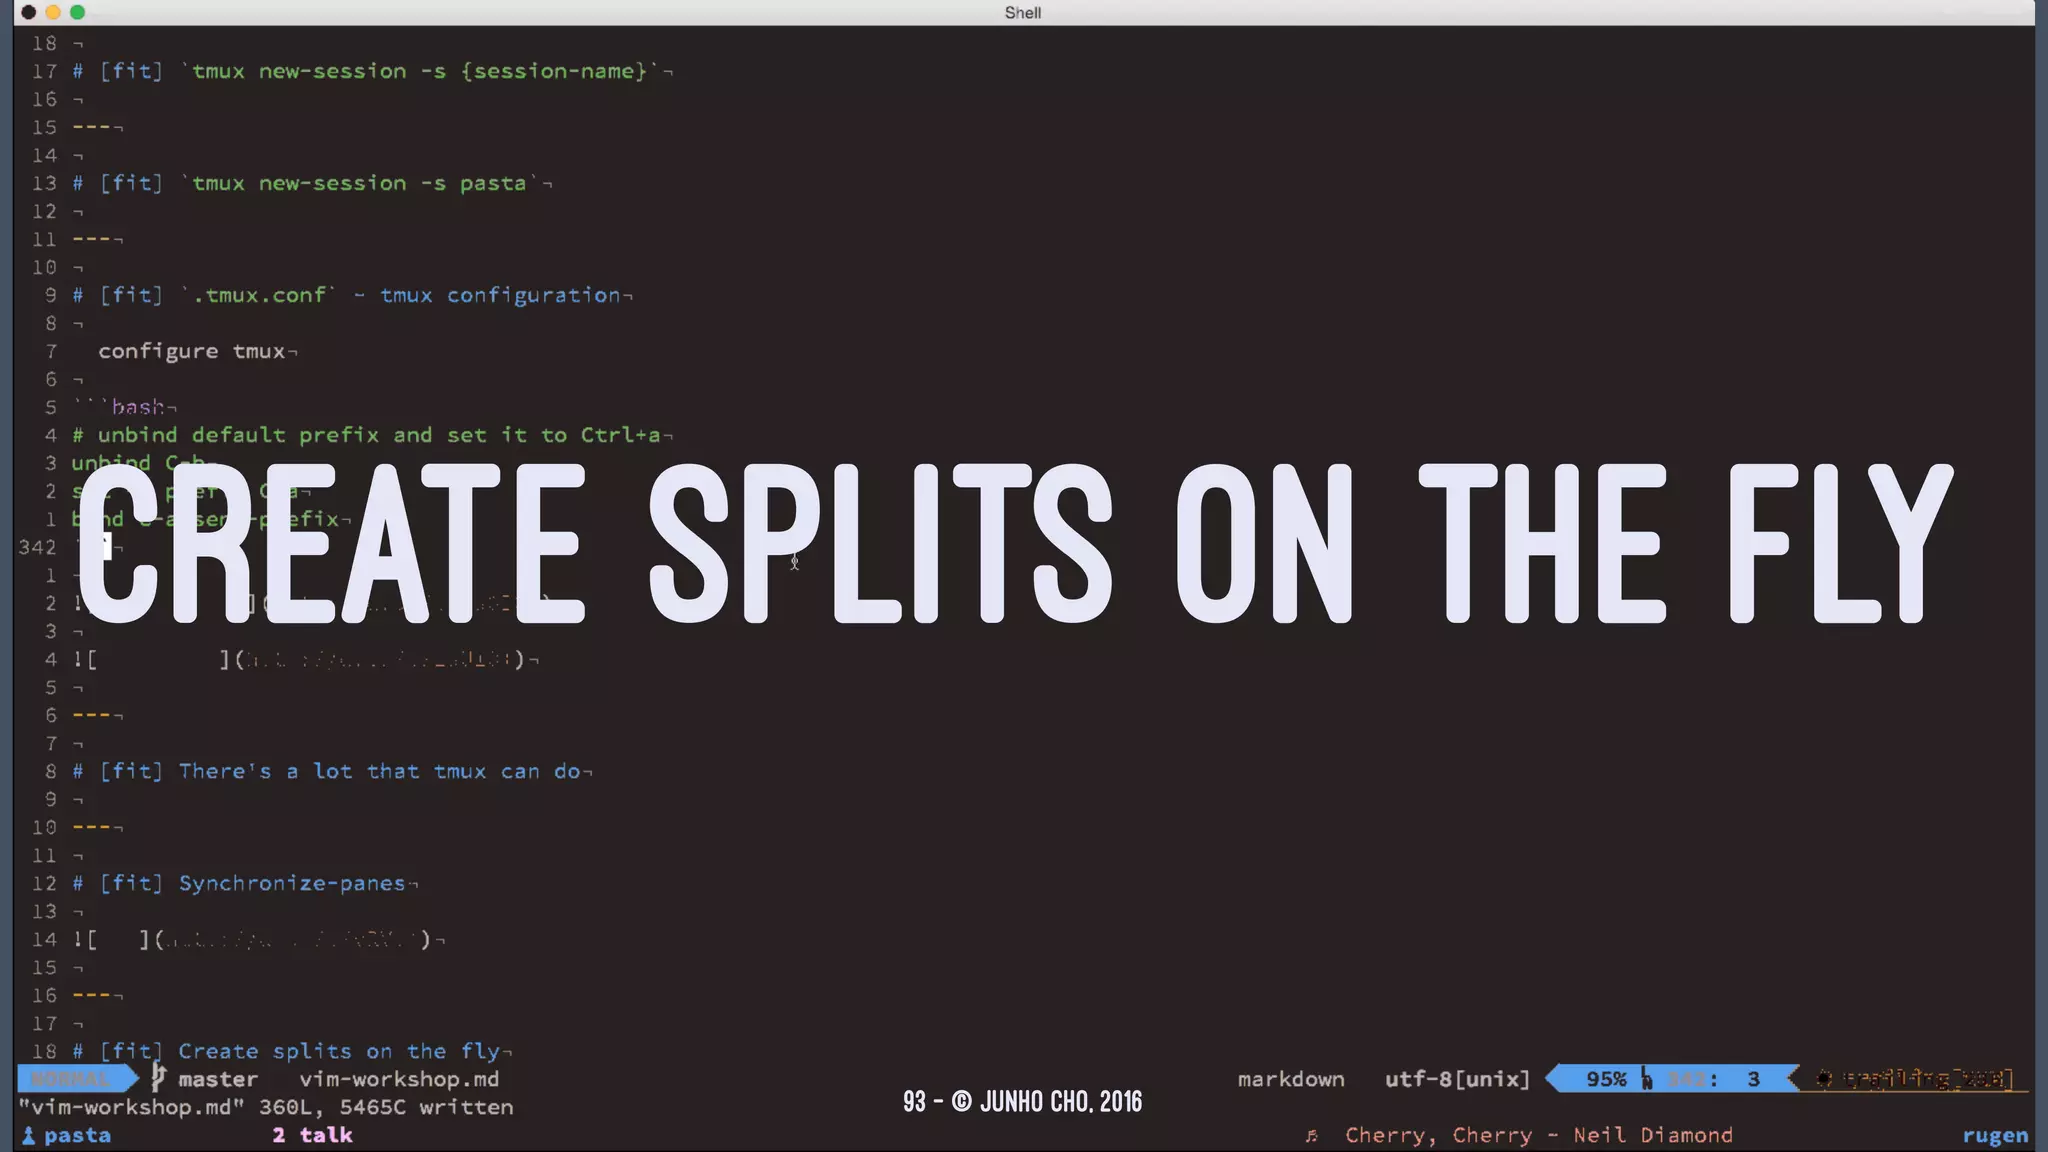Select tmux window 2 talk
The width and height of the screenshot is (2048, 1152).
click(312, 1135)
